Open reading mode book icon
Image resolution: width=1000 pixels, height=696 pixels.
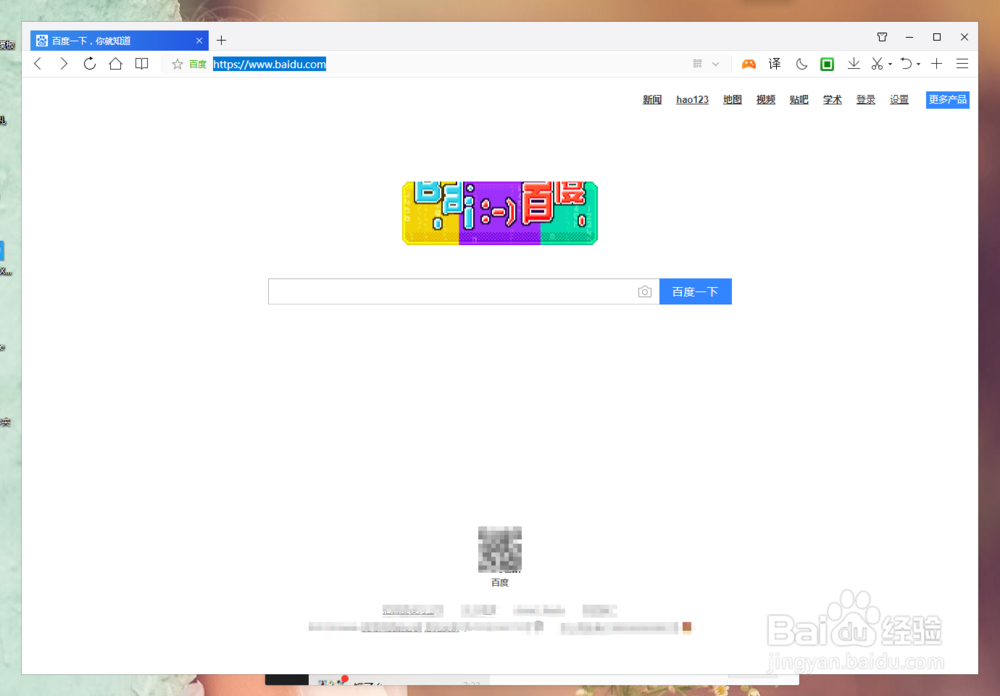pos(142,64)
